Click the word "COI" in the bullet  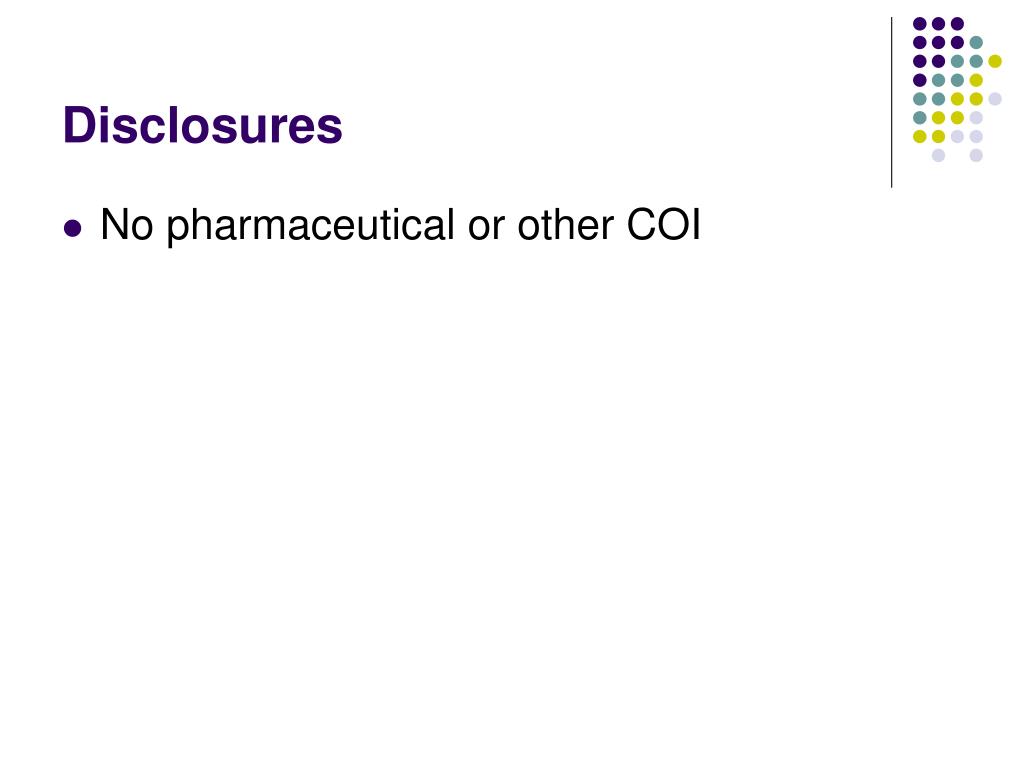[x=664, y=225]
